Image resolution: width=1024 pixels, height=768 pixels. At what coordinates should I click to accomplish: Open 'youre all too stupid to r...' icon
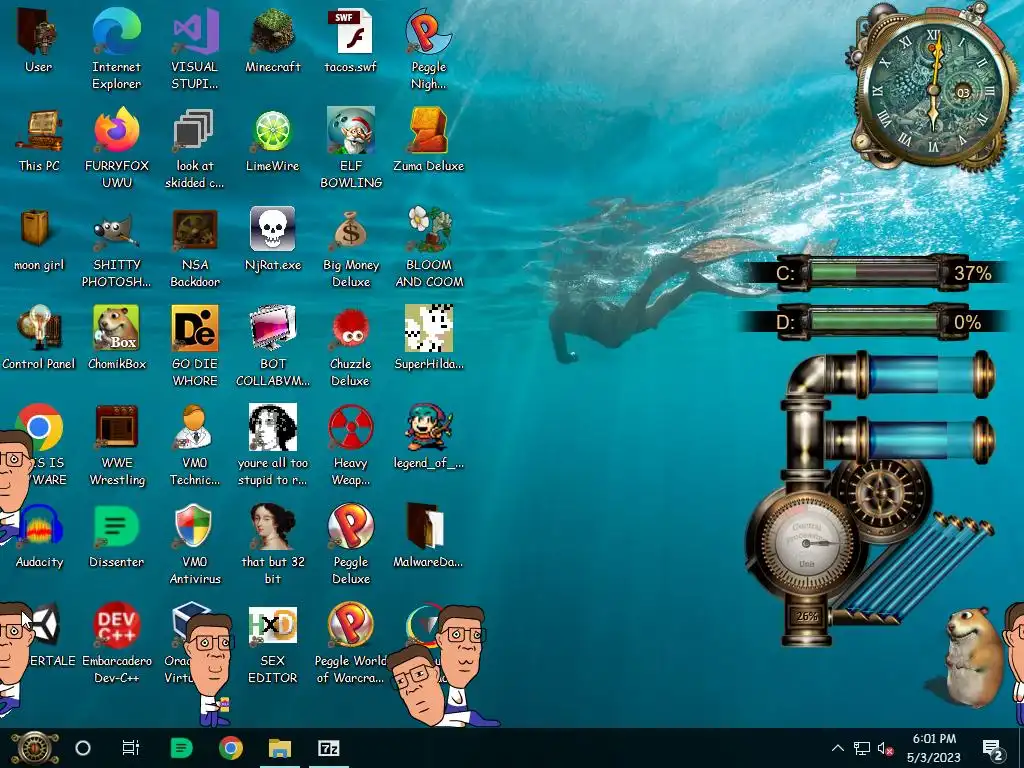tap(273, 446)
